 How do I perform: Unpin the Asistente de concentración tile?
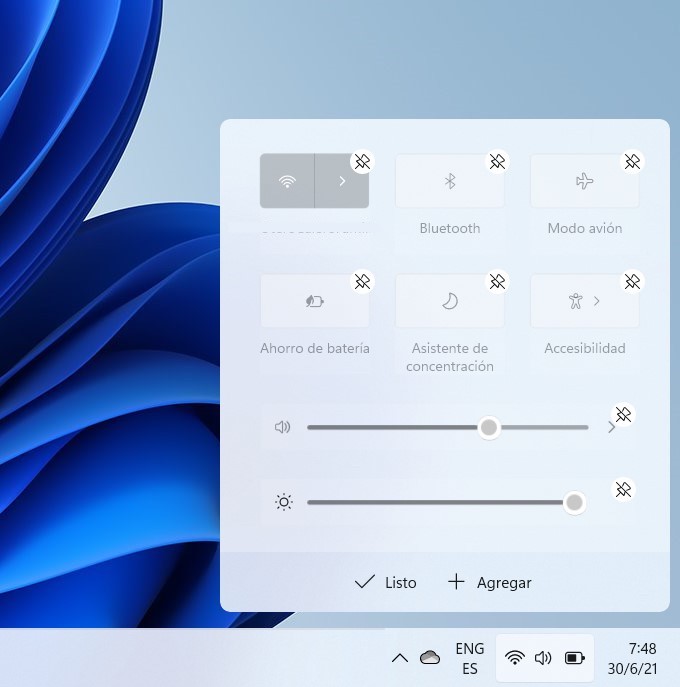tap(497, 282)
